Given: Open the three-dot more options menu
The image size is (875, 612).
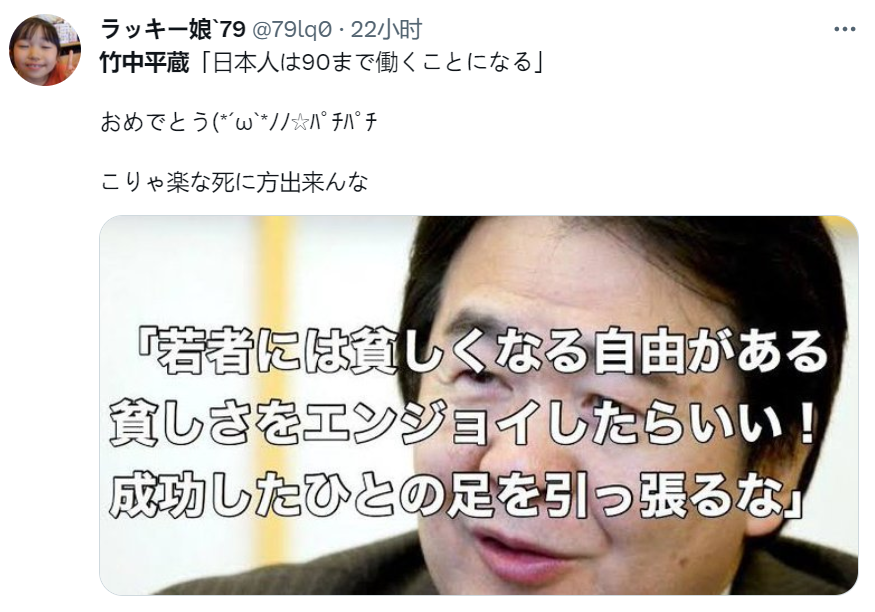Looking at the screenshot, I should point(844,30).
